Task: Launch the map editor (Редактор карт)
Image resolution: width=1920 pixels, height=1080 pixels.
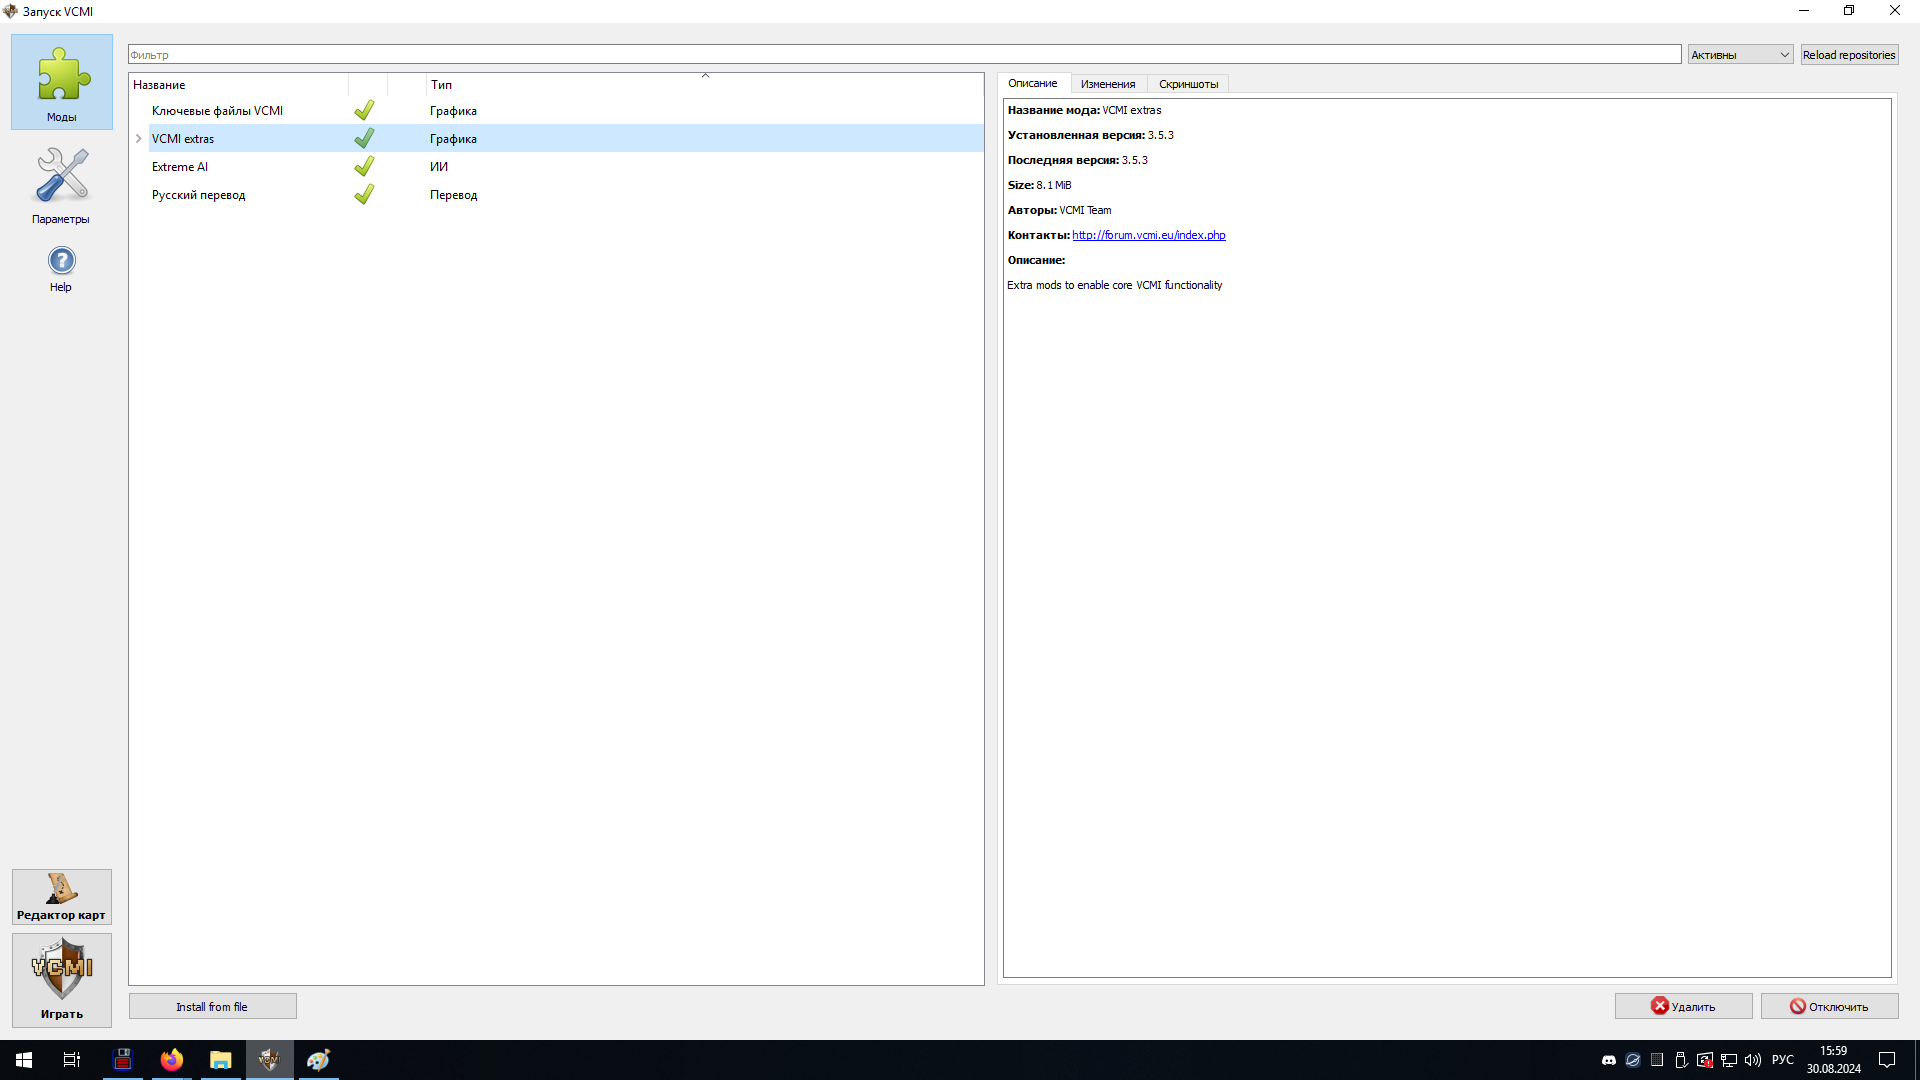Action: (62, 897)
